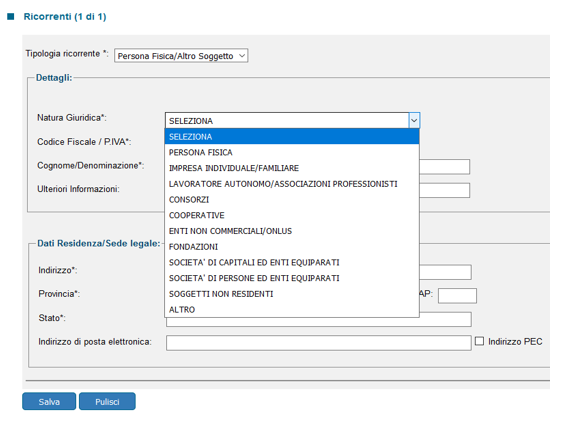The image size is (561, 421).
Task: Click the Salva button
Action: tap(49, 401)
